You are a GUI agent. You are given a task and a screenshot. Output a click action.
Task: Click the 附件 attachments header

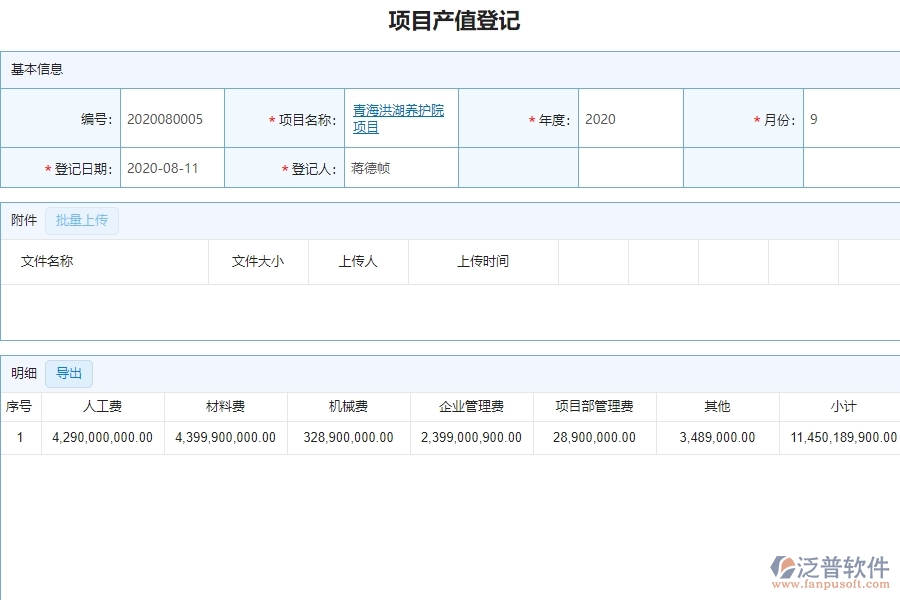pyautogui.click(x=22, y=220)
